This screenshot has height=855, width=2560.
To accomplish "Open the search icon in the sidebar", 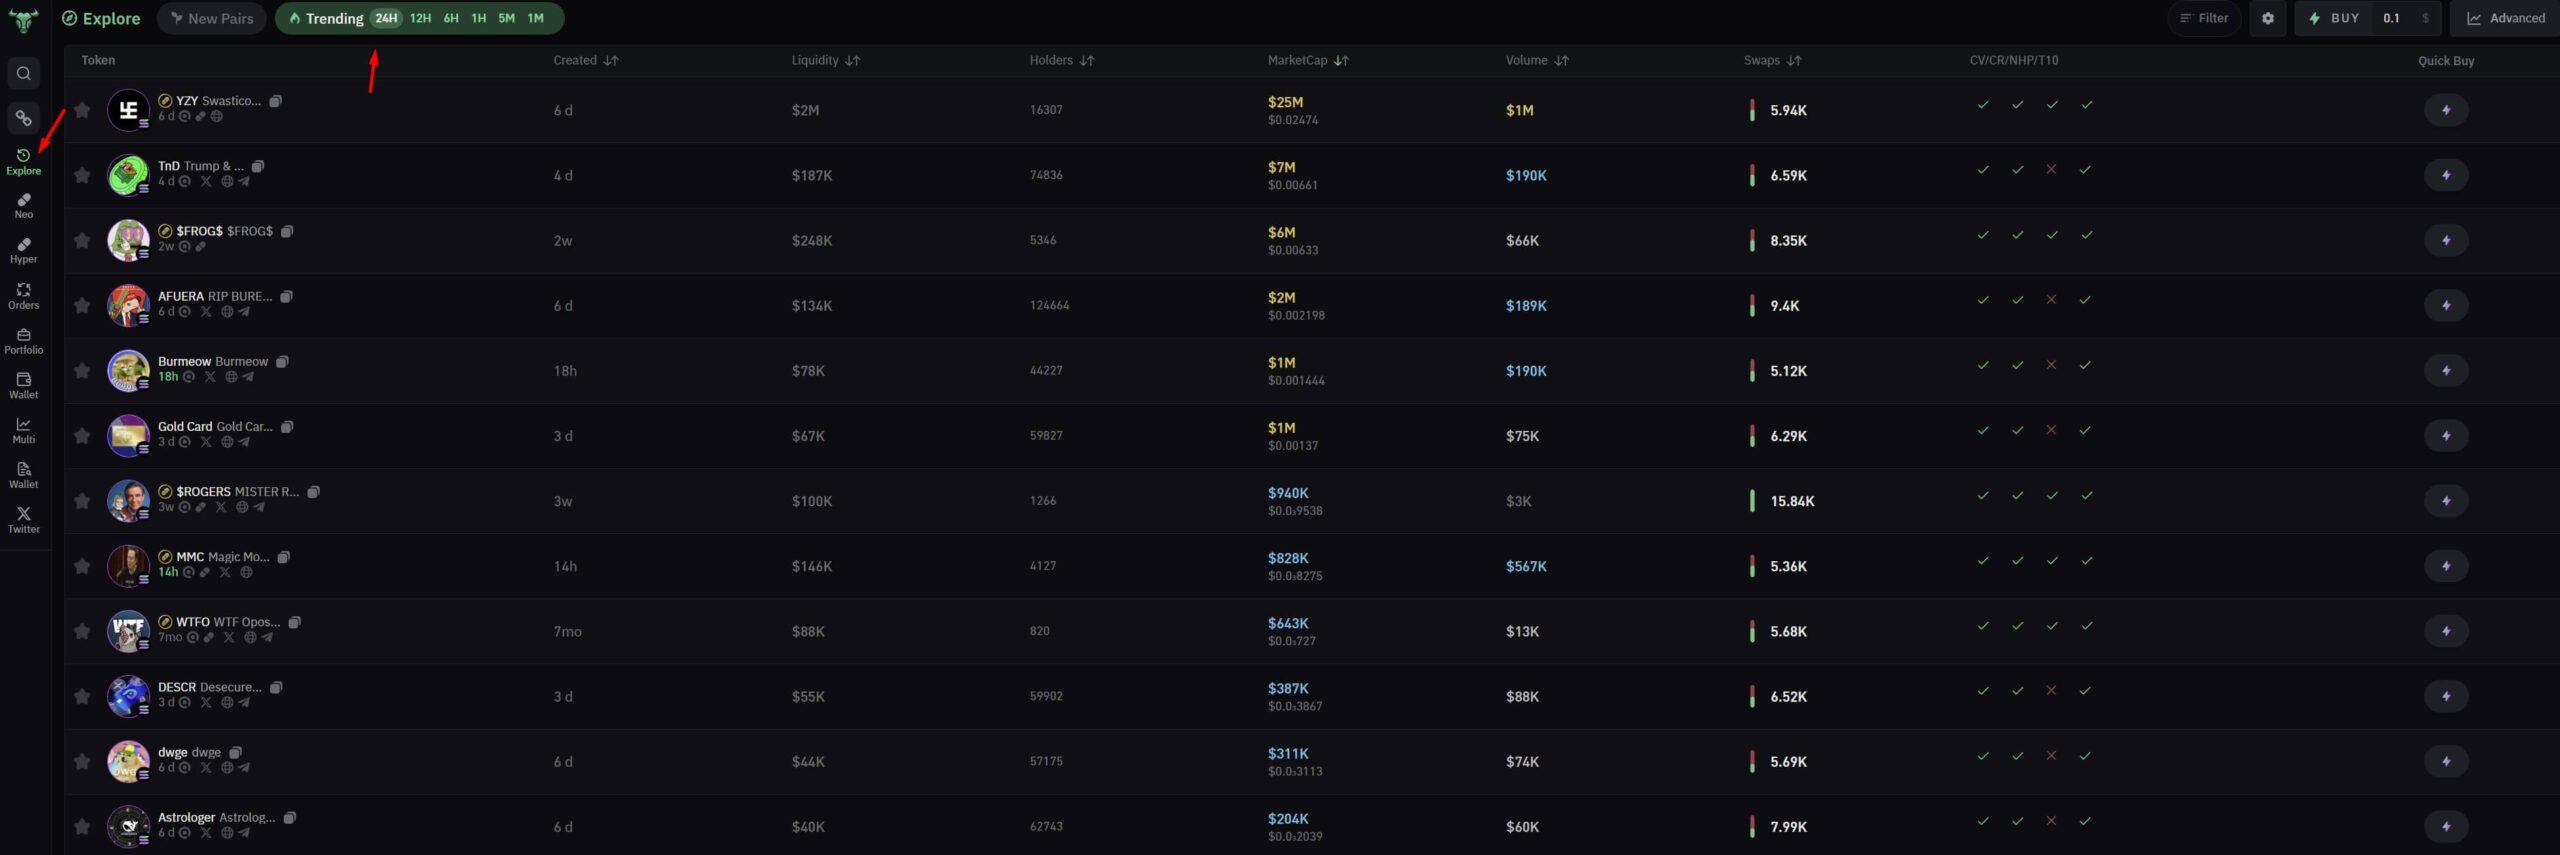I will pyautogui.click(x=24, y=73).
